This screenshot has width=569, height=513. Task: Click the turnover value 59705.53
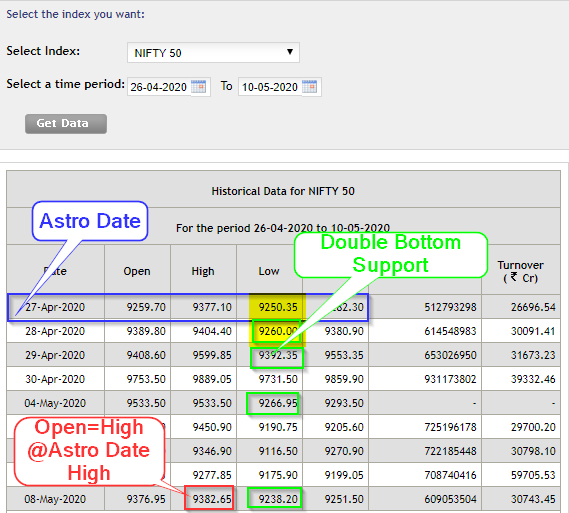point(533,475)
